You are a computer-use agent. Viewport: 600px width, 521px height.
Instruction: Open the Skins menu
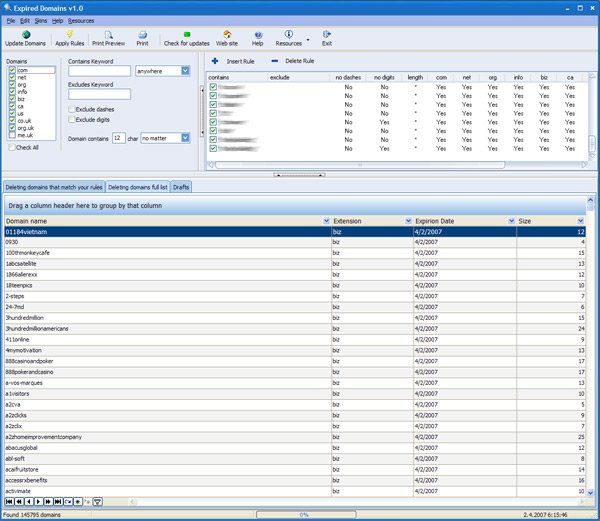coord(41,21)
